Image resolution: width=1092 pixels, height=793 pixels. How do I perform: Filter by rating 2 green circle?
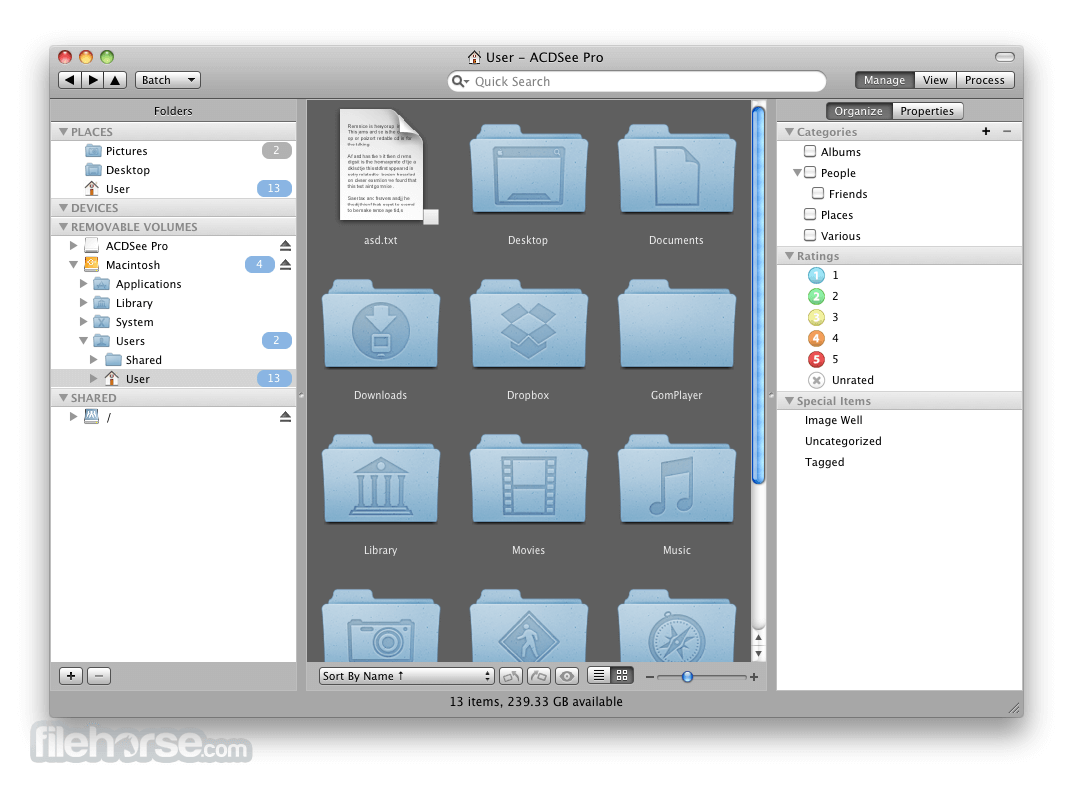coord(816,297)
